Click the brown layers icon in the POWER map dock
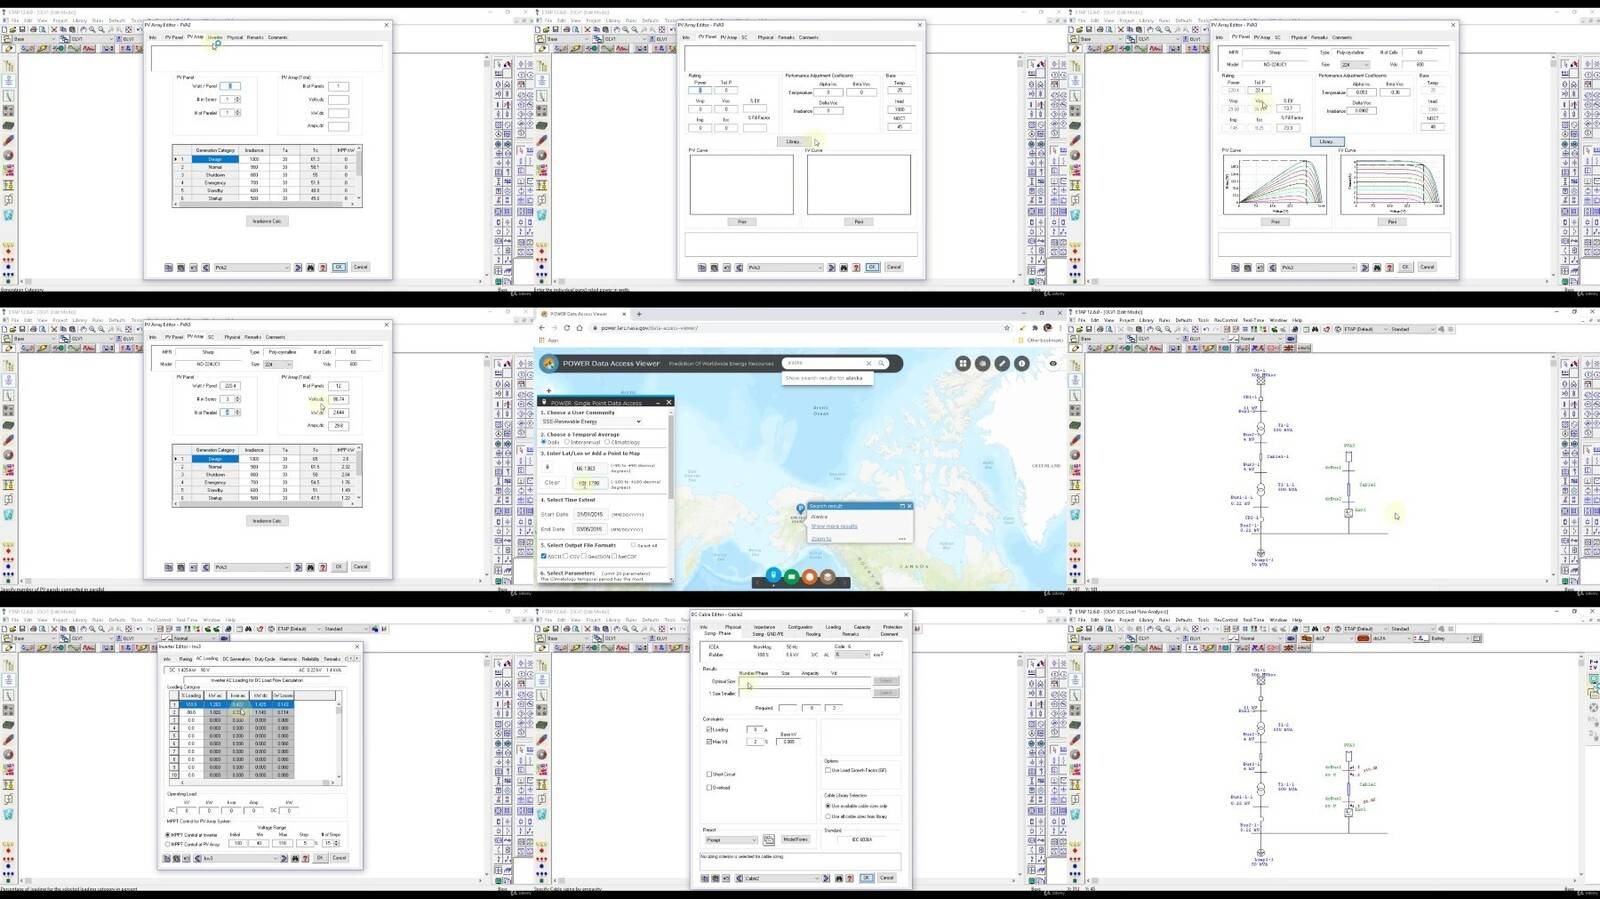 click(x=828, y=576)
